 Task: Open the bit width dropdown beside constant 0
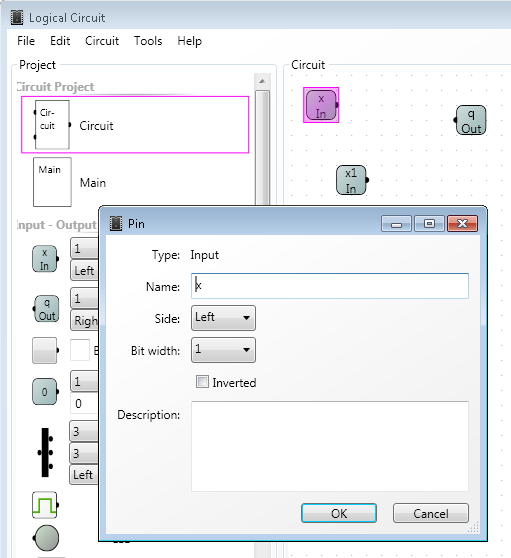point(84,381)
